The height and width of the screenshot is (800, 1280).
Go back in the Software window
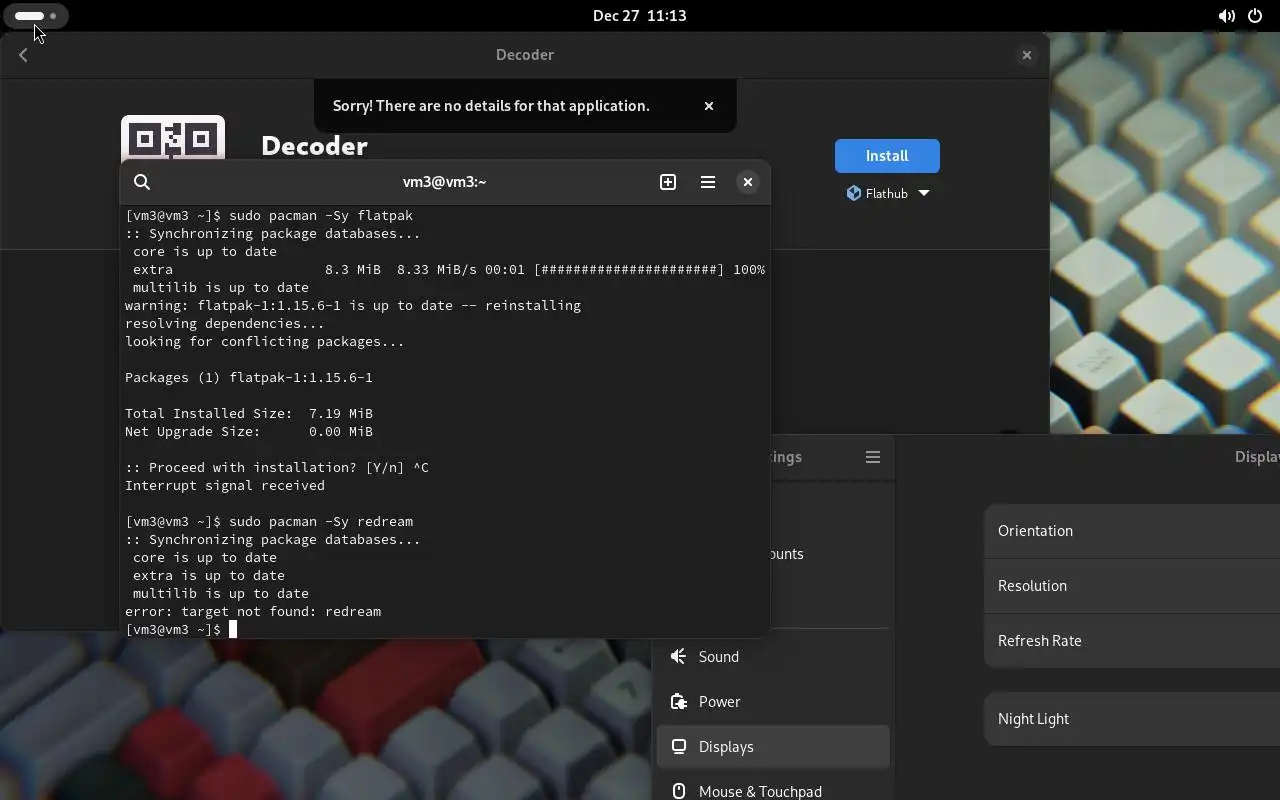(23, 55)
